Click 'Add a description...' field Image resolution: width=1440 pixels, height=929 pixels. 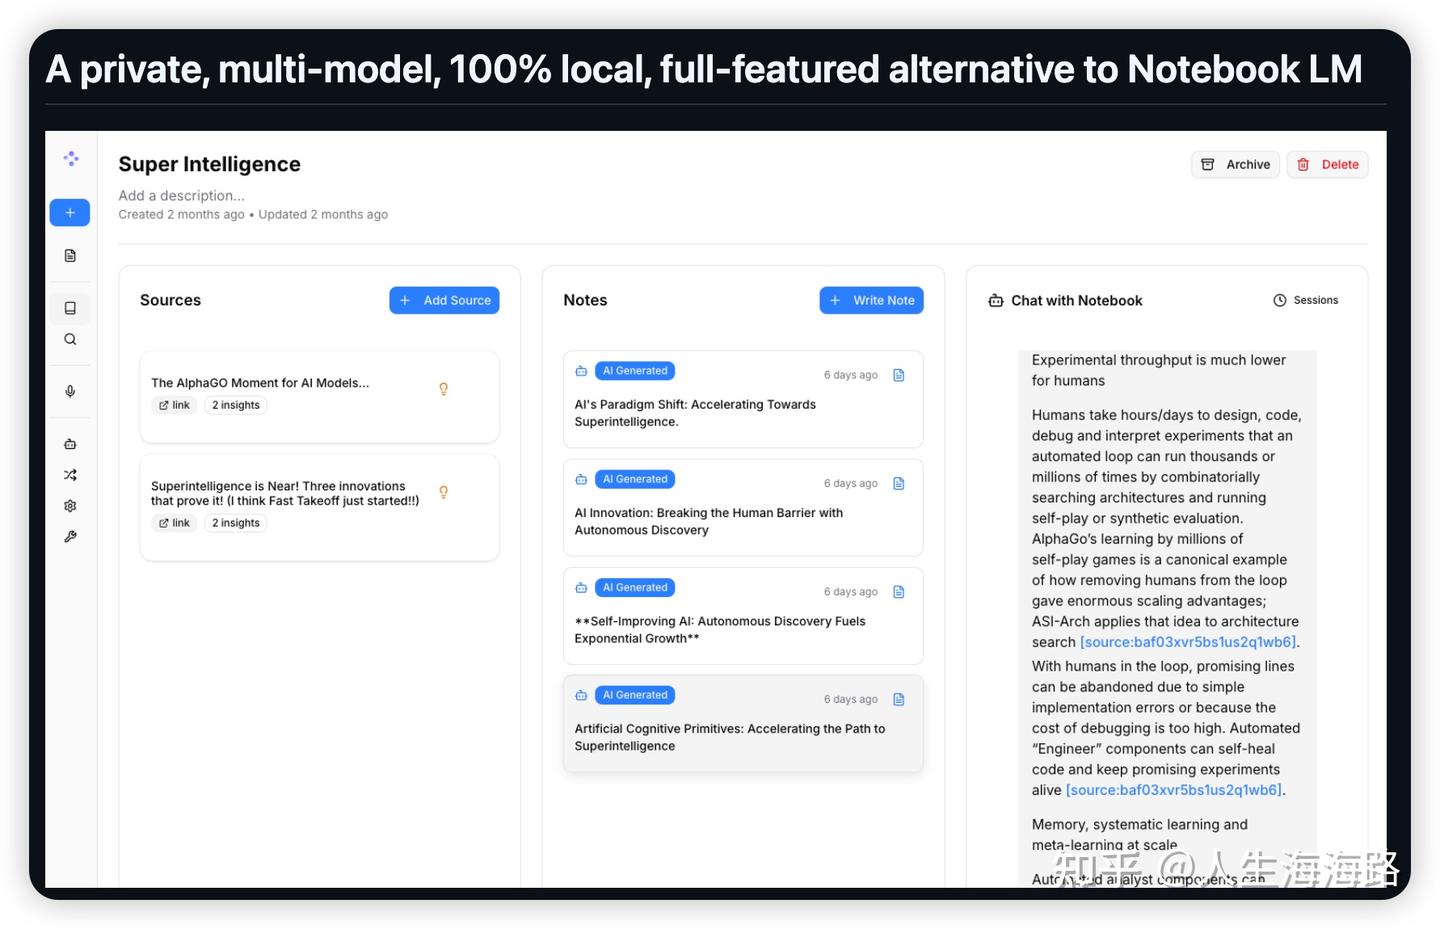click(x=181, y=196)
